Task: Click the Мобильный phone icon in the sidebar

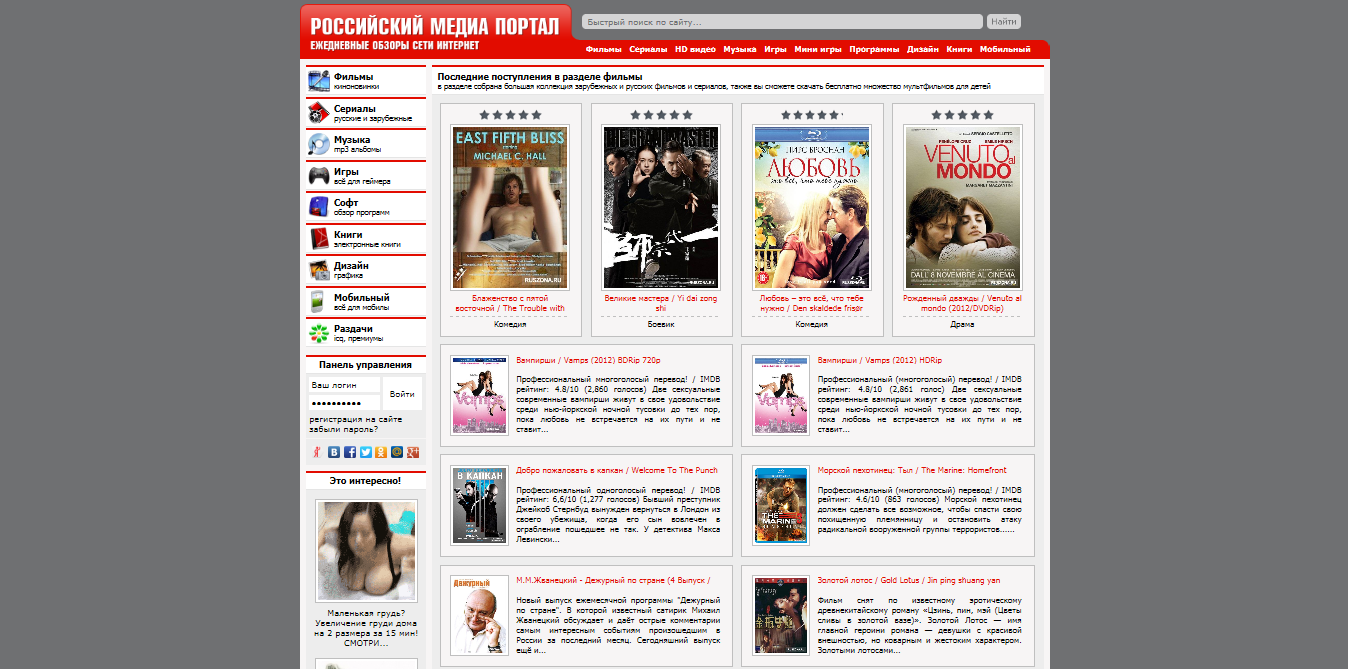Action: pyautogui.click(x=319, y=302)
